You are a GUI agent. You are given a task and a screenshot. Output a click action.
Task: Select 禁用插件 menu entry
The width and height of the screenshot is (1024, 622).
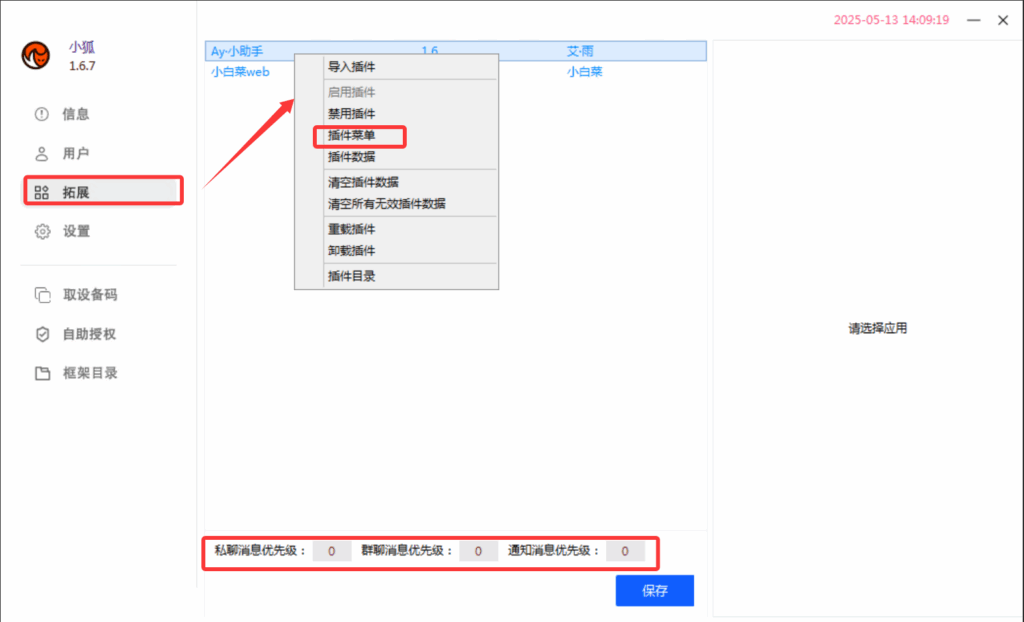[x=351, y=114]
